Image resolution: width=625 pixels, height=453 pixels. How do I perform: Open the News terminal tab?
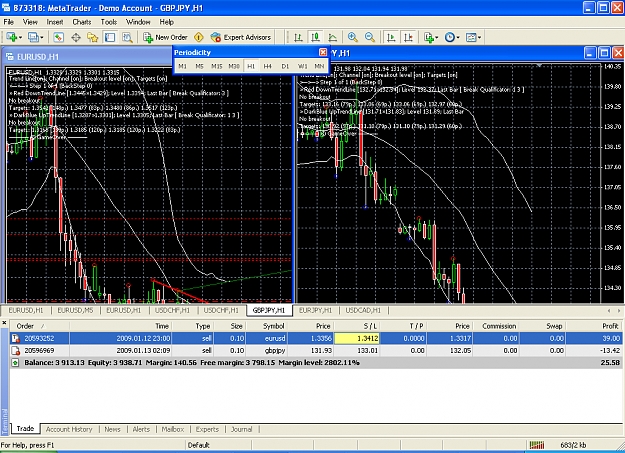(x=112, y=429)
